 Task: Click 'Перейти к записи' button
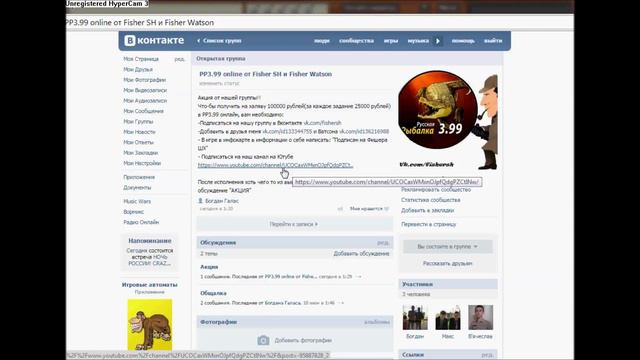(x=294, y=224)
